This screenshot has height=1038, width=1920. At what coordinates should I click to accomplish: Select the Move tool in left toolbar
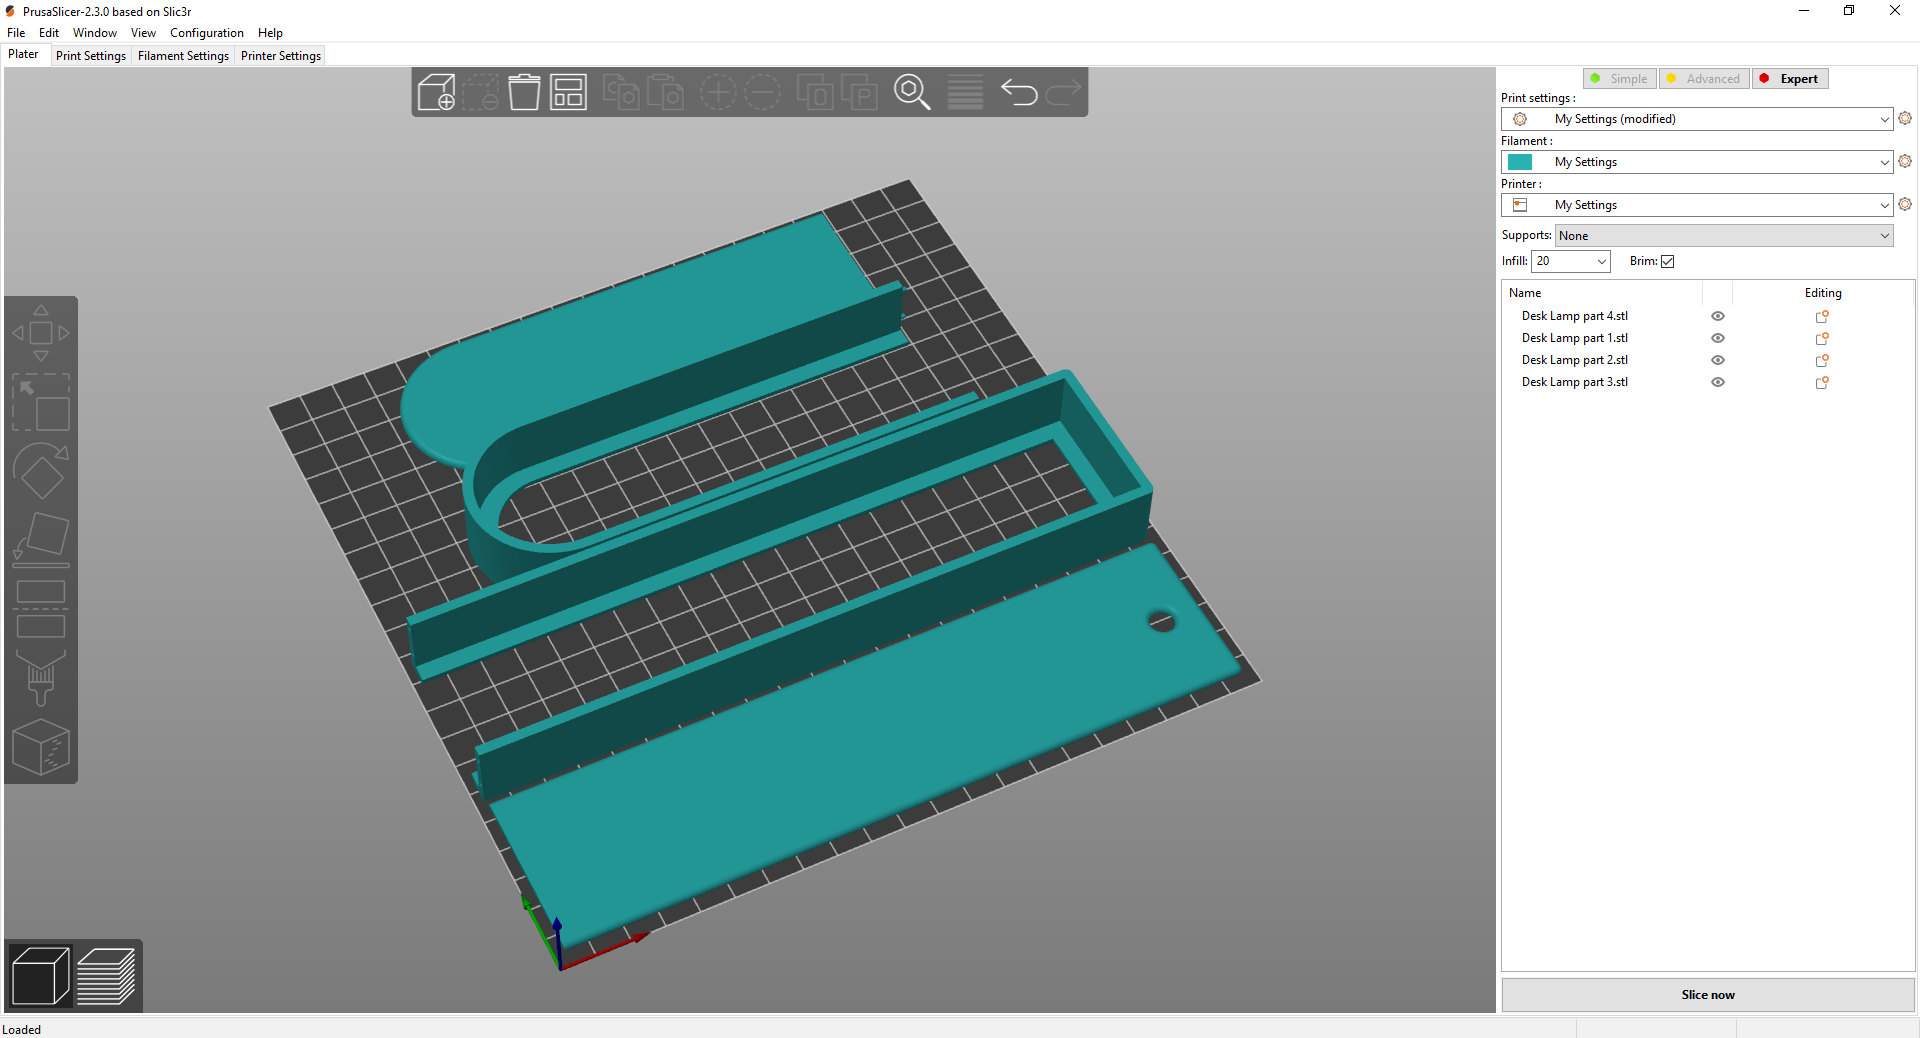[41, 331]
